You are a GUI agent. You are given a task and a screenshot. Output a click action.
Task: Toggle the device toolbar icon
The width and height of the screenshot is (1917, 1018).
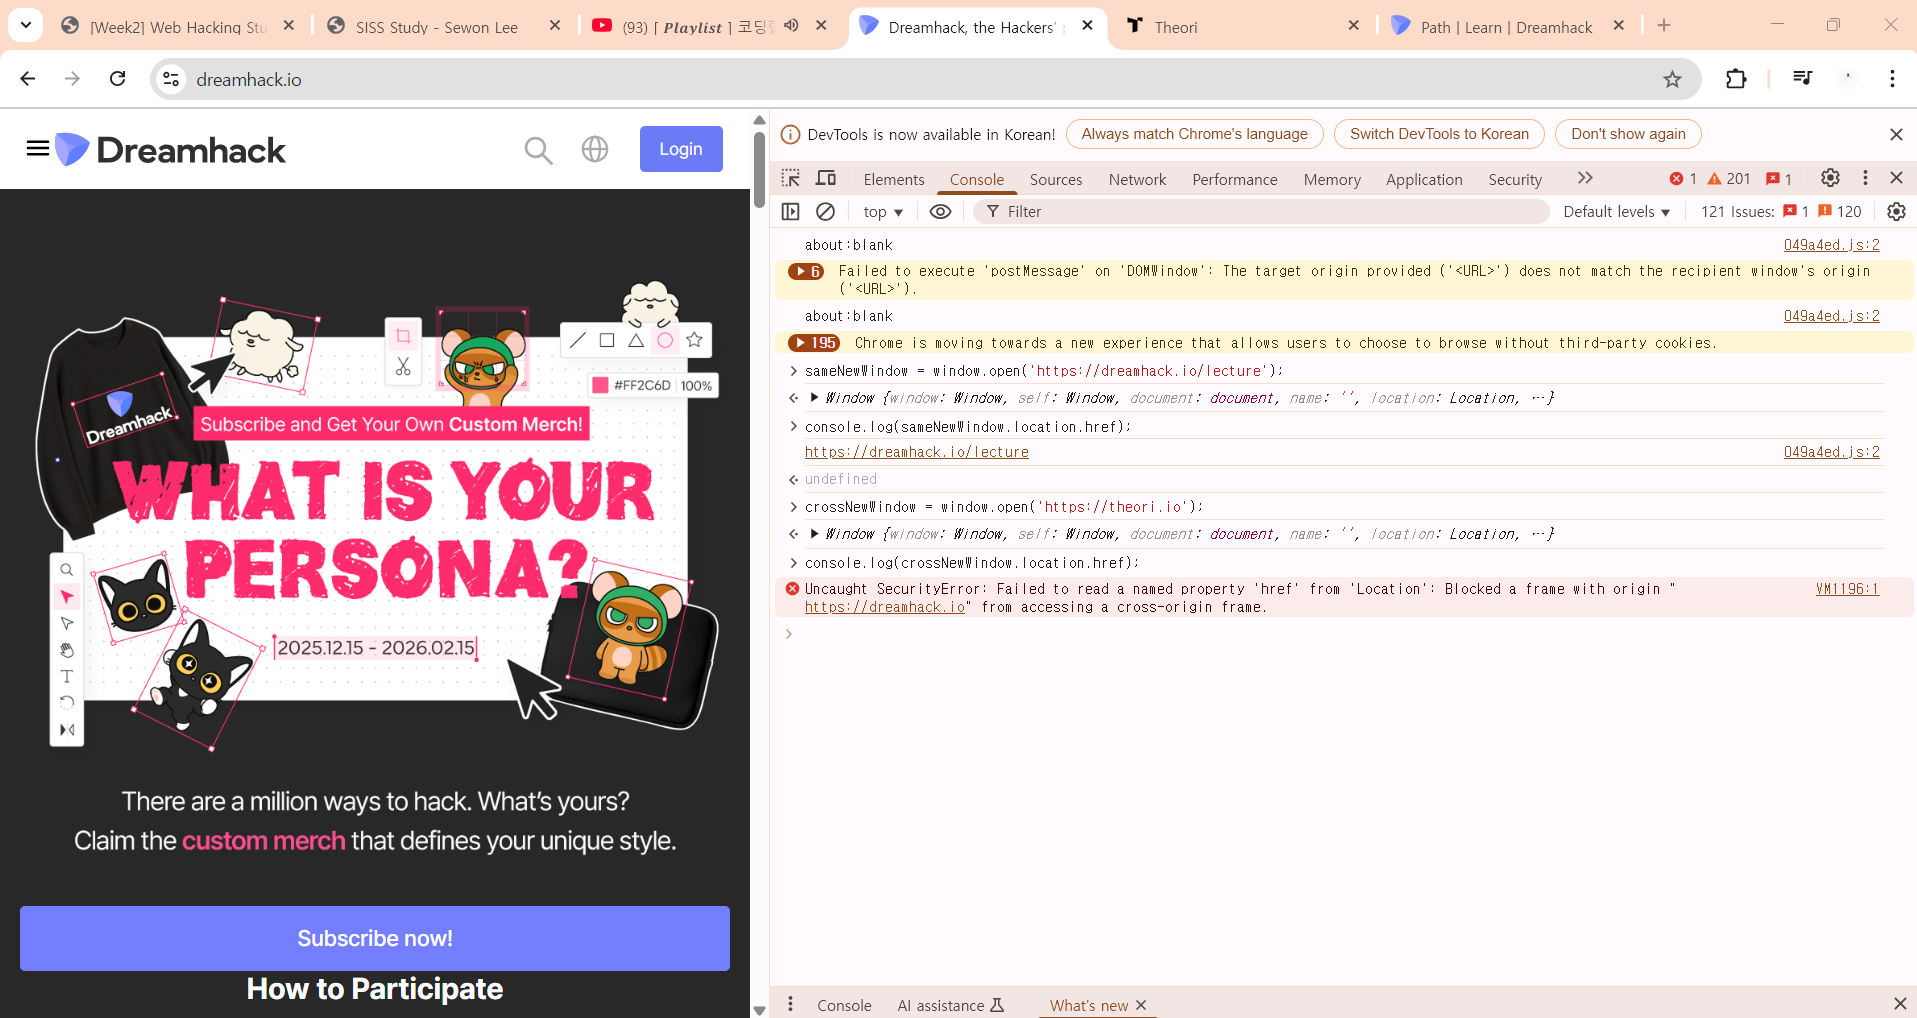point(826,178)
